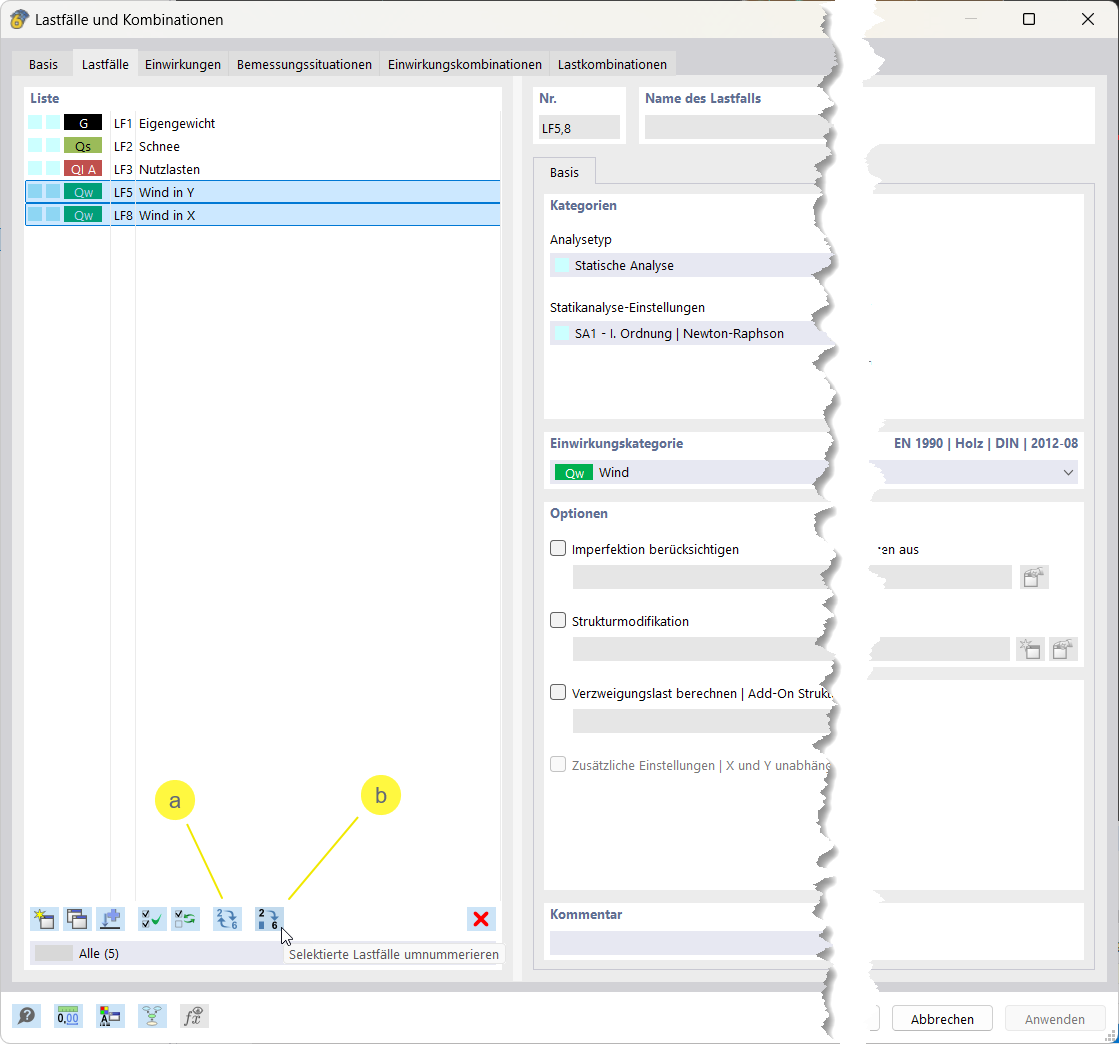The image size is (1119, 1044).
Task: Select LF8 Wind in X row
Action: [x=263, y=215]
